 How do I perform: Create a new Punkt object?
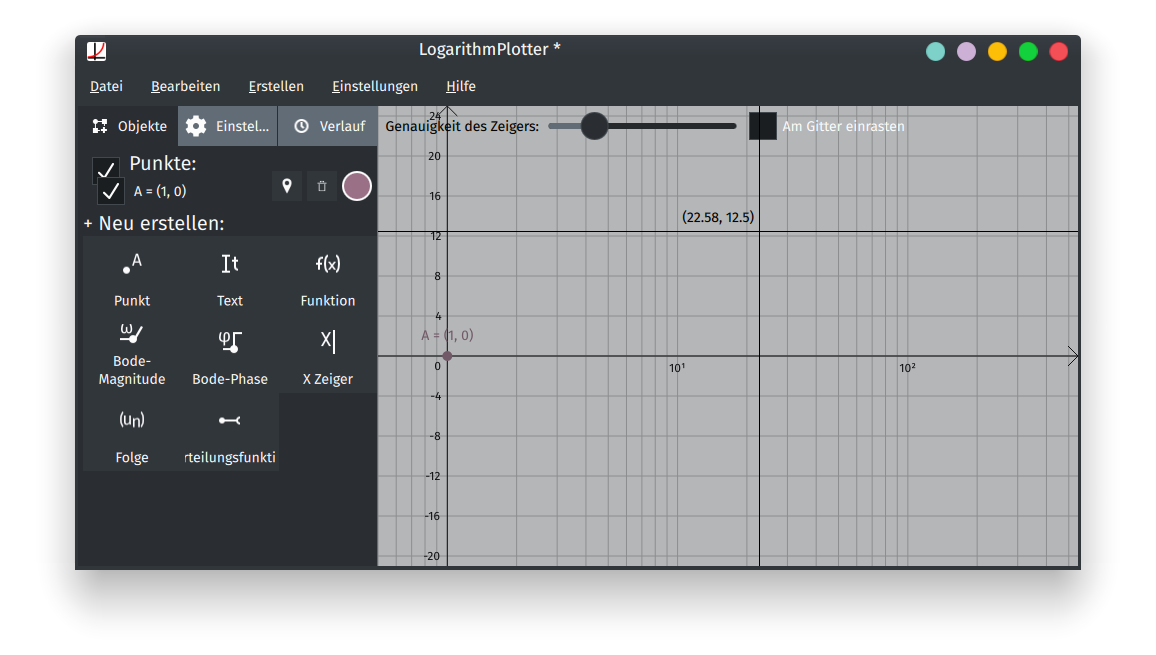coord(132,276)
